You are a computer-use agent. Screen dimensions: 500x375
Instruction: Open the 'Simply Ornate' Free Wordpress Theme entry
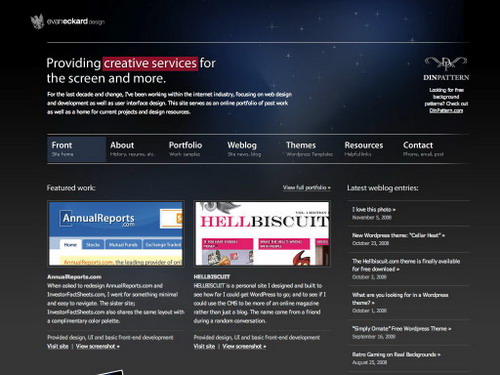(402, 329)
